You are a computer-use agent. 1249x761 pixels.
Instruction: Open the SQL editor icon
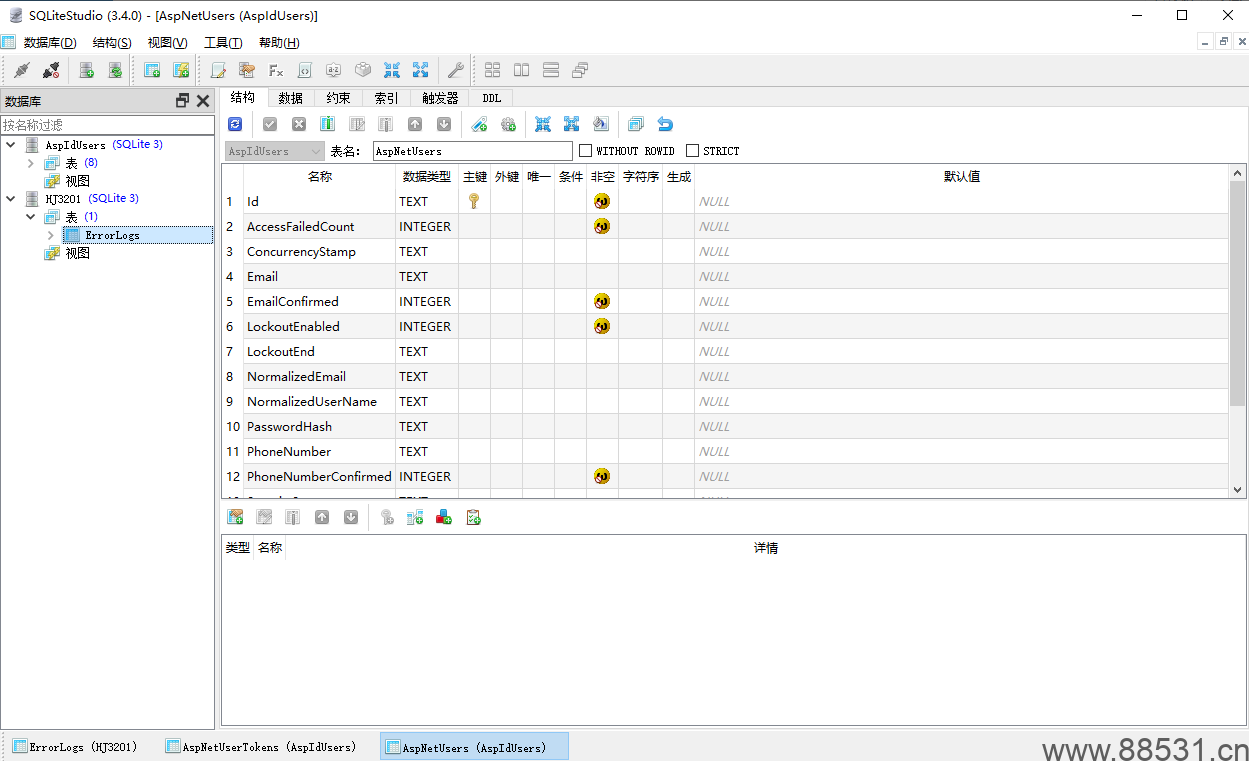pos(218,70)
